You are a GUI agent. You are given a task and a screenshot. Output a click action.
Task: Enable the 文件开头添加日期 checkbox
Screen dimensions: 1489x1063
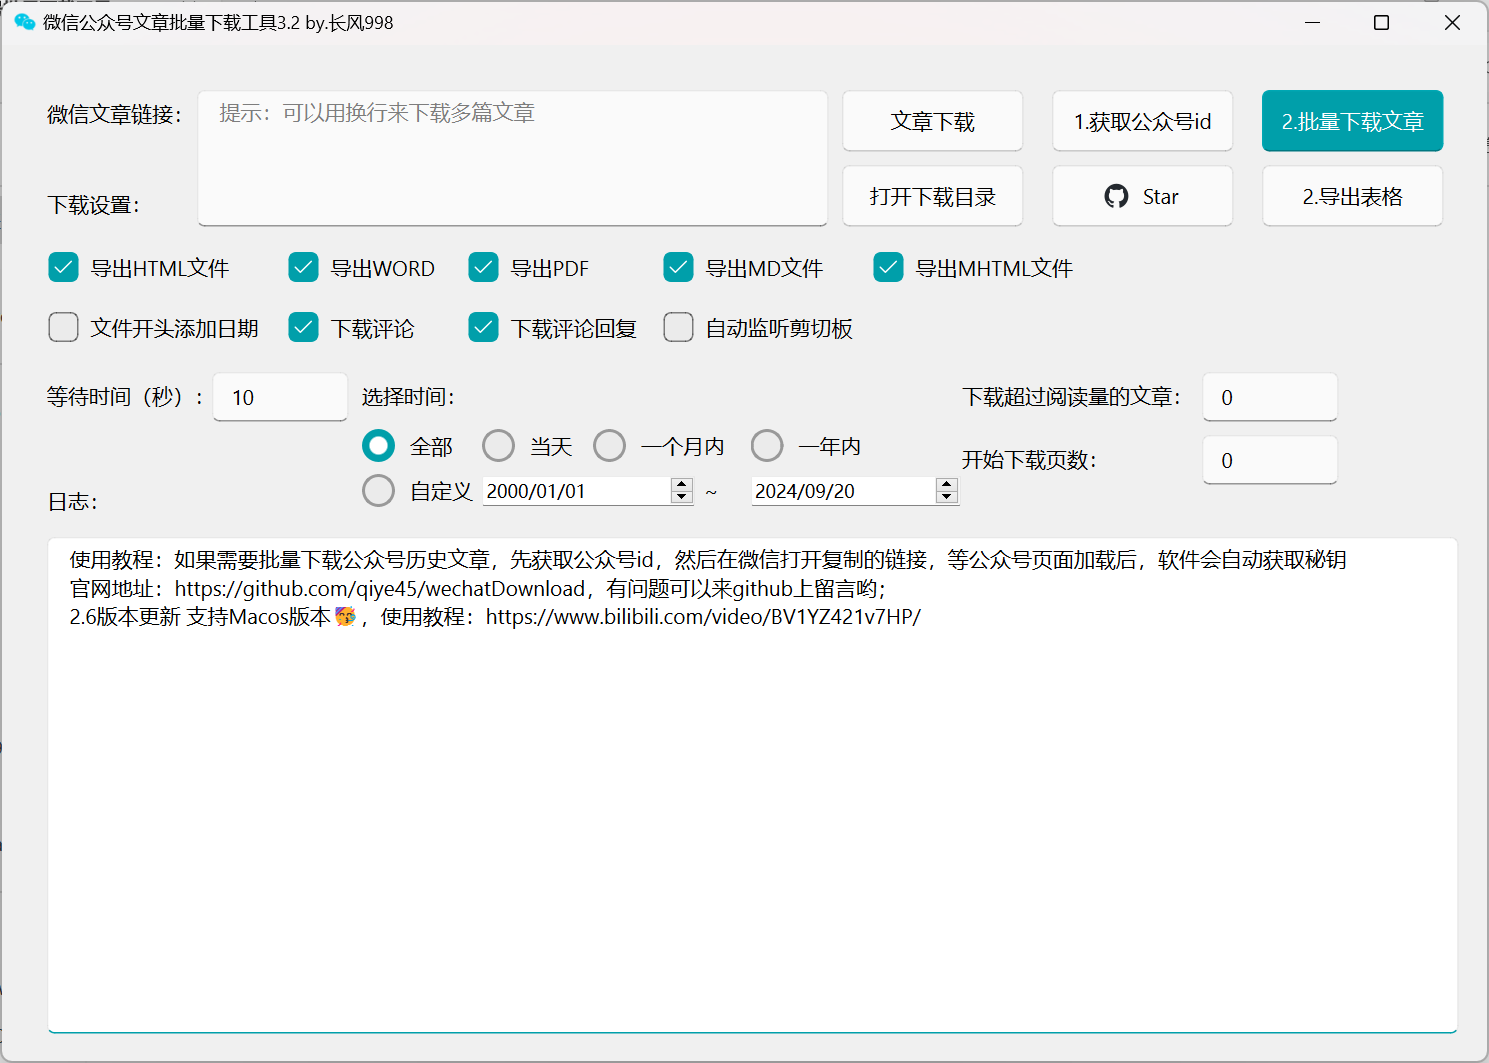pos(64,328)
